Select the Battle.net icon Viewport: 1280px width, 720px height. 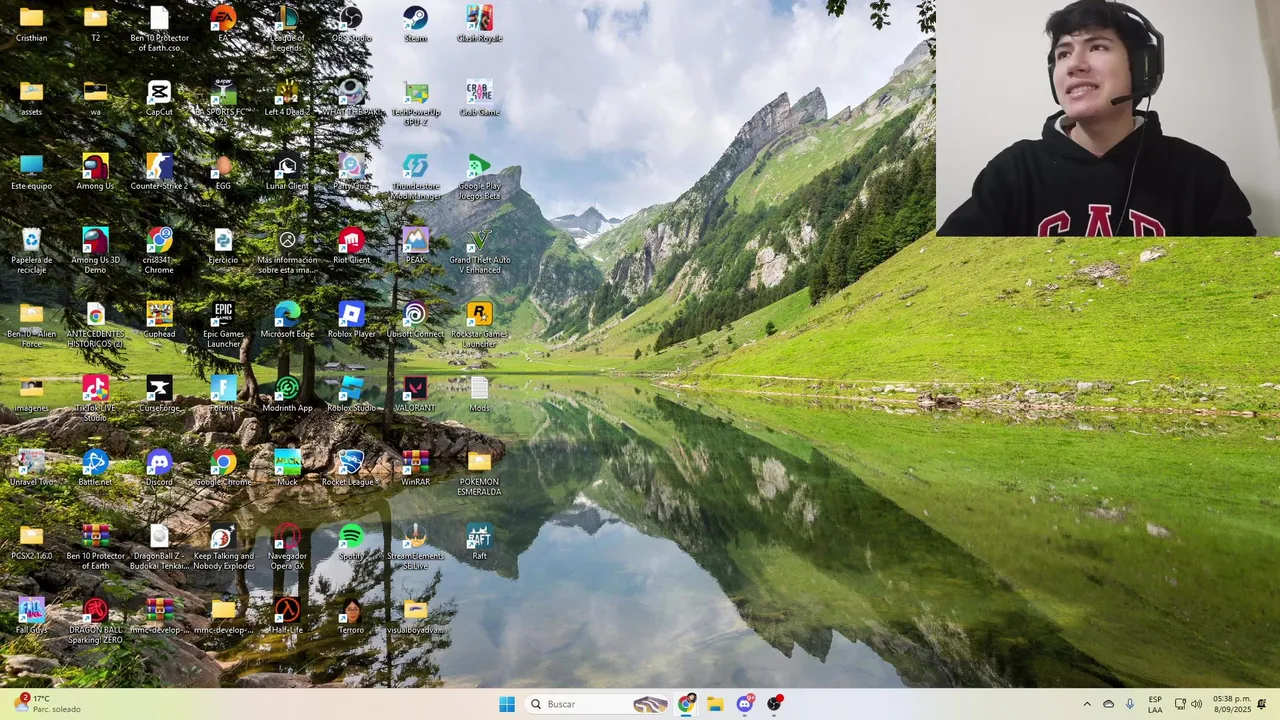click(95, 468)
